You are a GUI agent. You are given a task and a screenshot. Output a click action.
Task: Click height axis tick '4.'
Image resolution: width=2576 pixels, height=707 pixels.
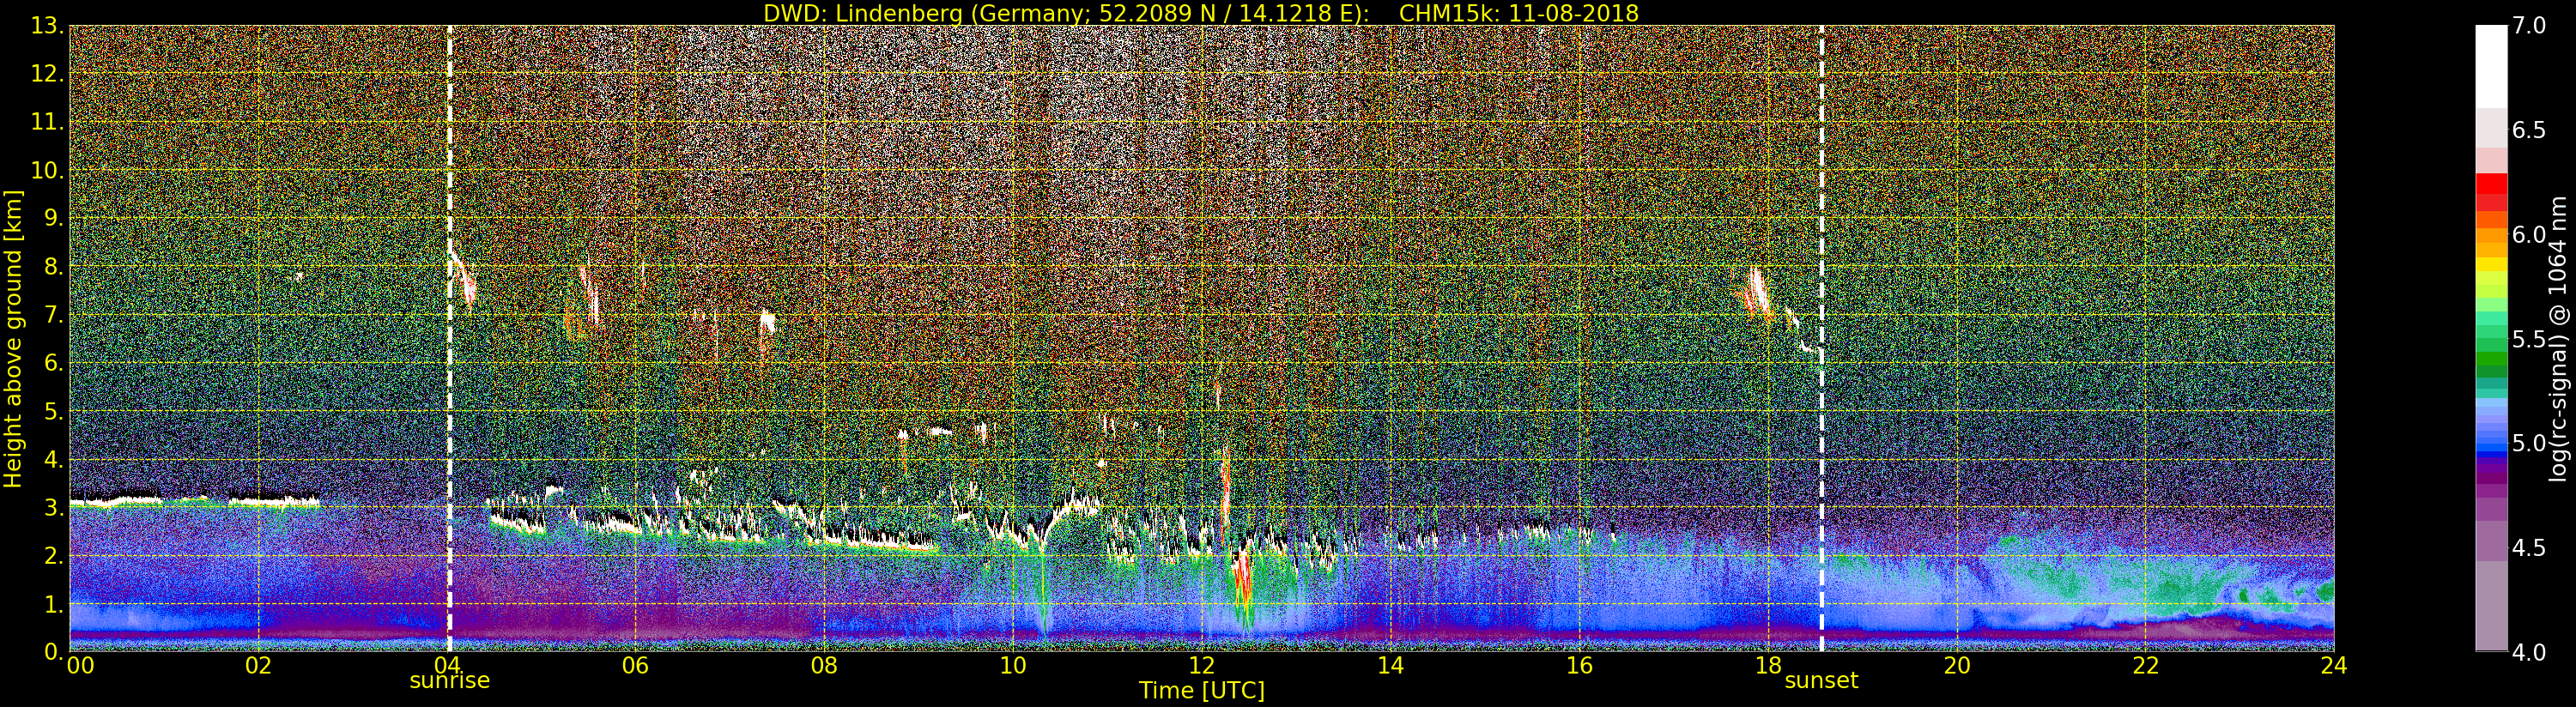click(x=52, y=459)
